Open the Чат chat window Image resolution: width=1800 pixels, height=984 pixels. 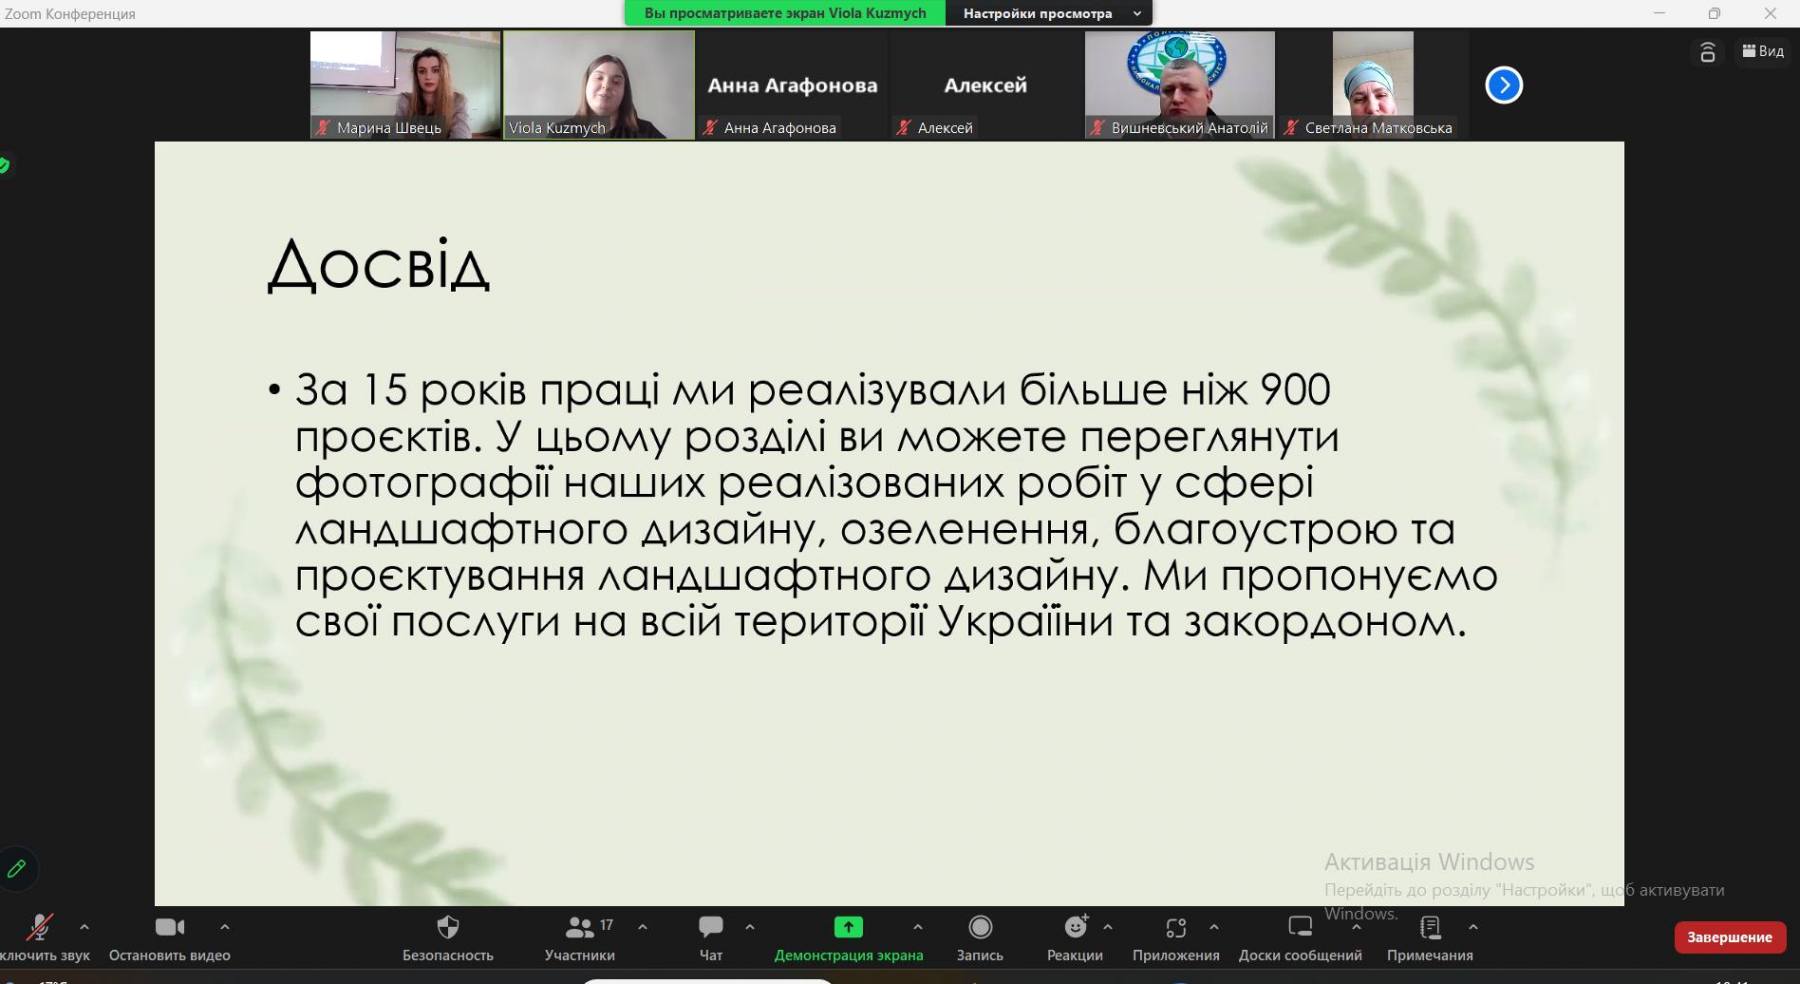tap(710, 928)
